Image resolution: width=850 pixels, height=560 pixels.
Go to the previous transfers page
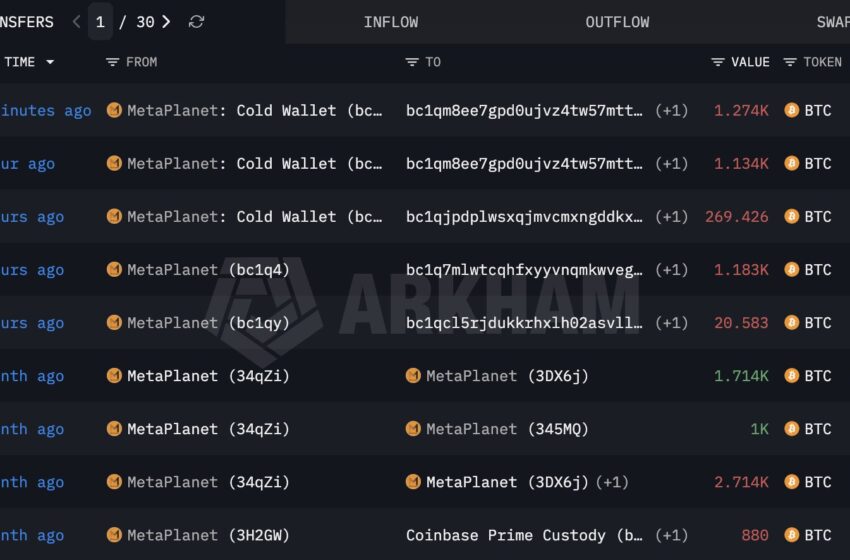tap(76, 22)
